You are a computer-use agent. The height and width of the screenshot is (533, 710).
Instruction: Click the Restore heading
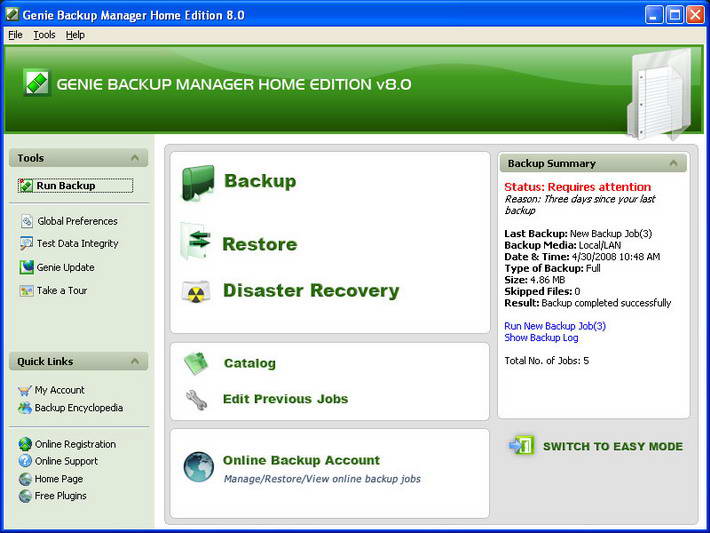pyautogui.click(x=260, y=244)
